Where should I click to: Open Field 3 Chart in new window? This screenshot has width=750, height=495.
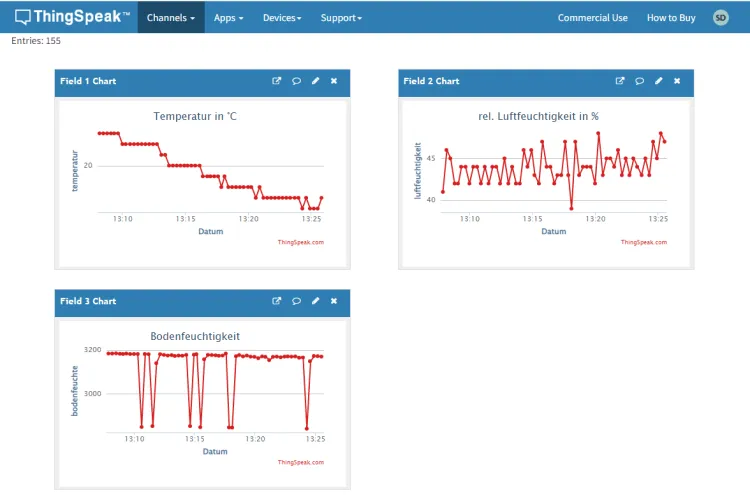[277, 301]
